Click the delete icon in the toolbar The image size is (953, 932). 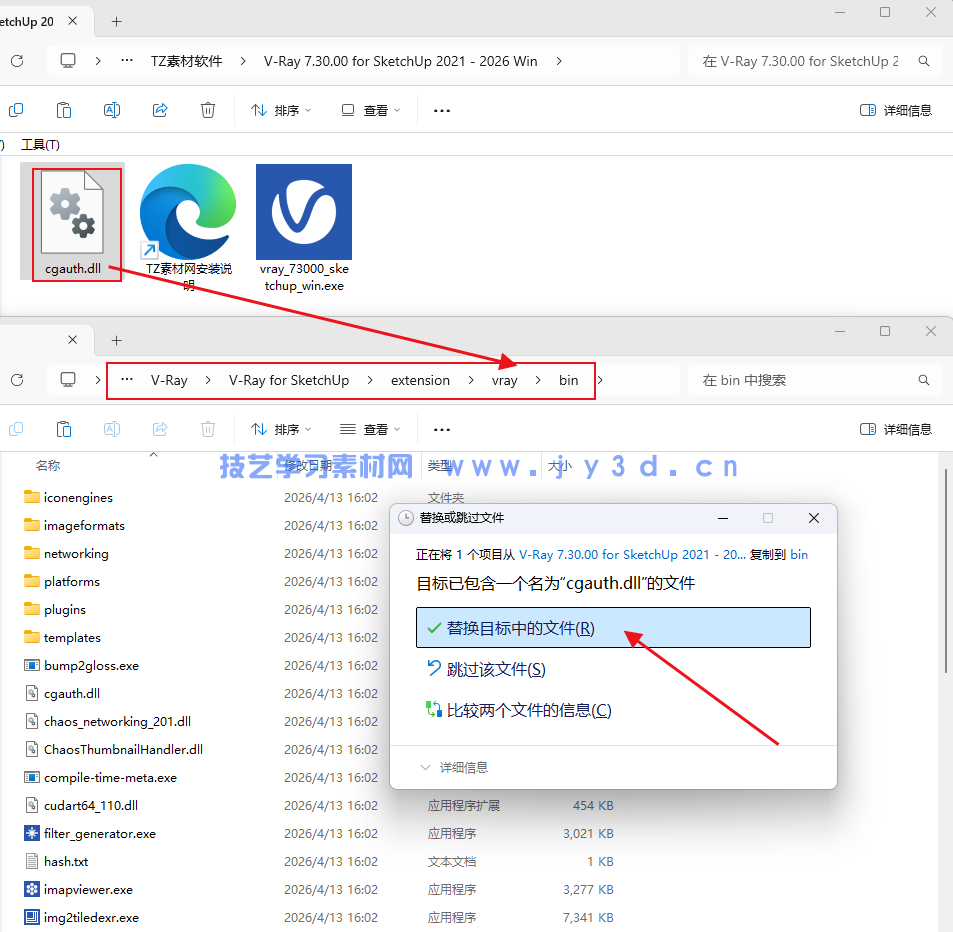[207, 109]
